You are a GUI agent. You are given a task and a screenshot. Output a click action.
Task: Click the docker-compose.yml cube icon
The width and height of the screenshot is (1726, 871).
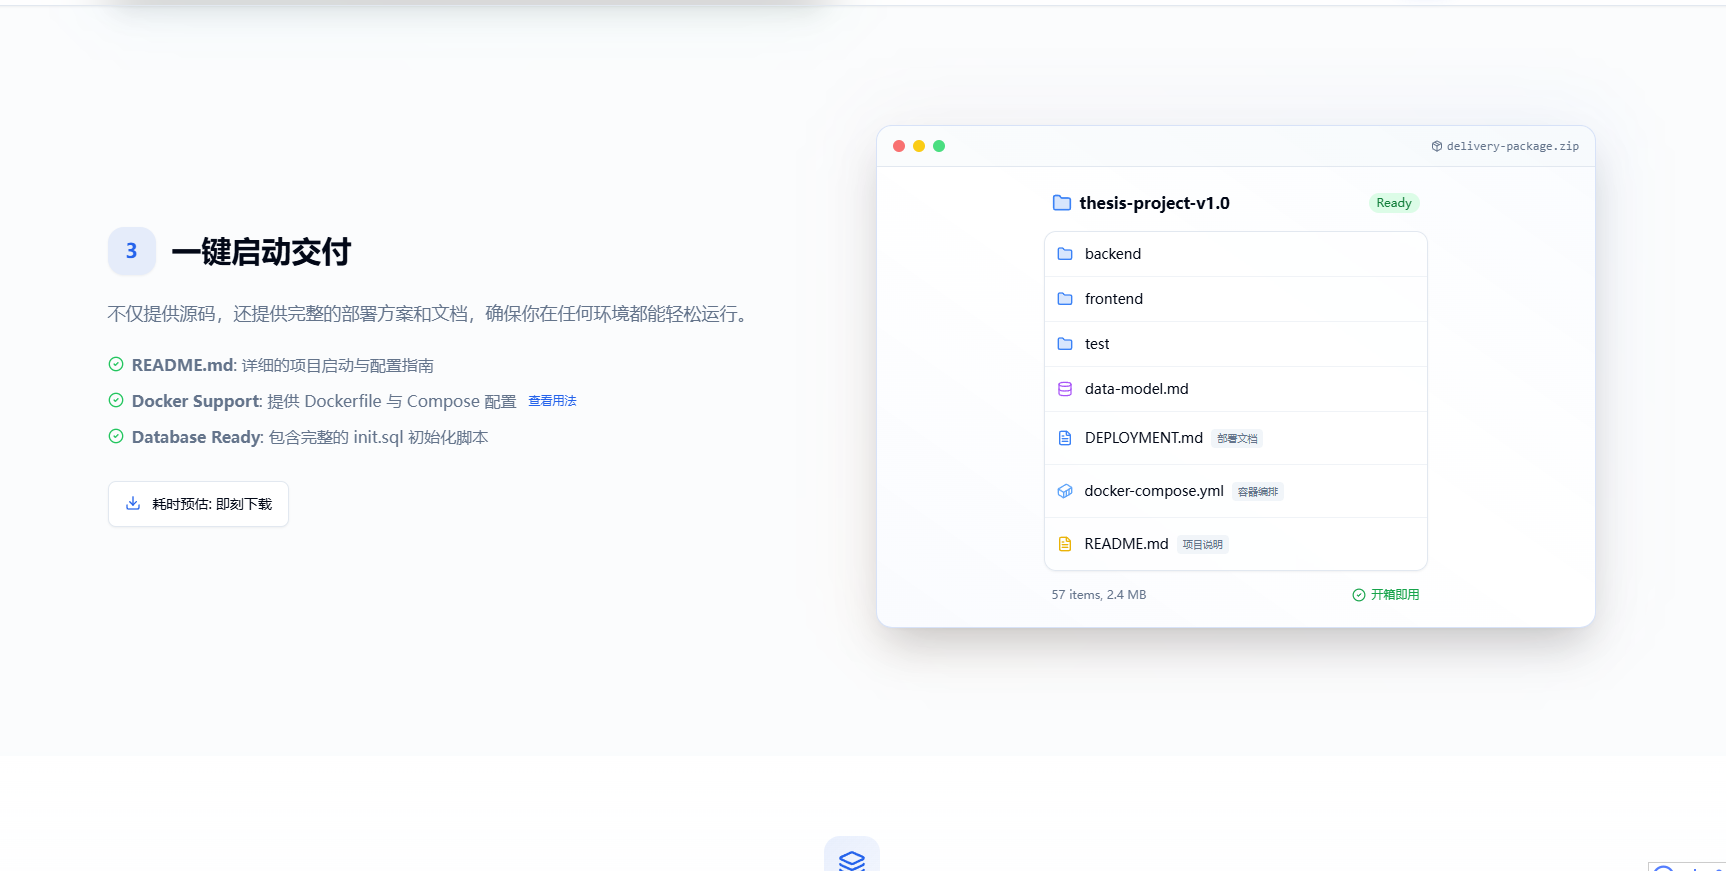tap(1065, 491)
